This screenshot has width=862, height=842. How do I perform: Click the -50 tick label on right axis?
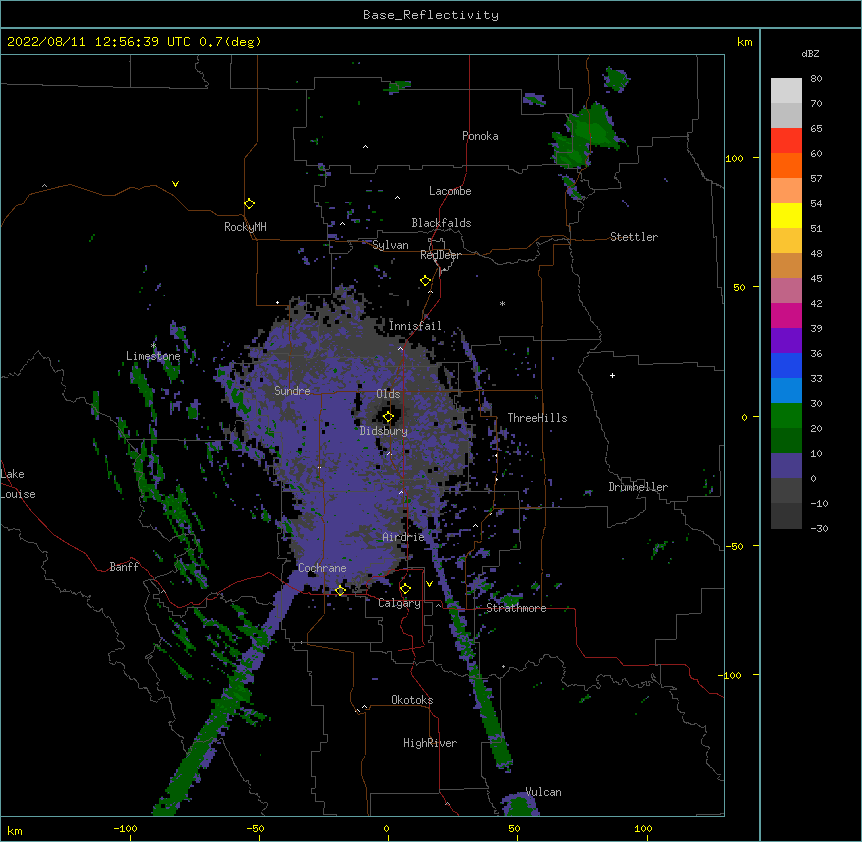(734, 546)
